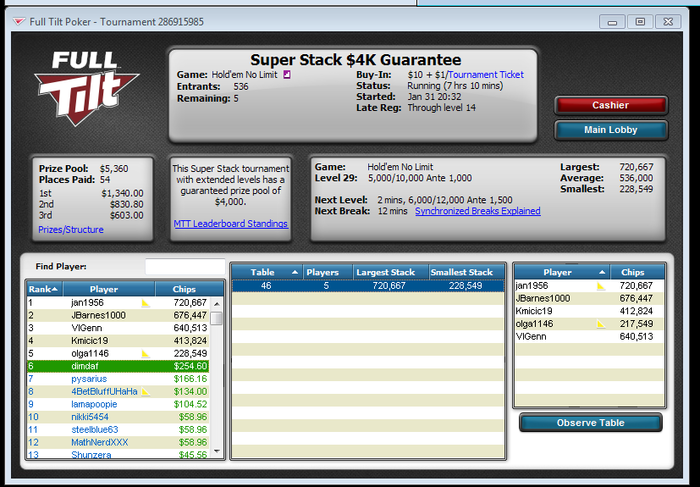Sort table players by Player column header
Screen dimensions: 700x487
[x=562, y=272]
